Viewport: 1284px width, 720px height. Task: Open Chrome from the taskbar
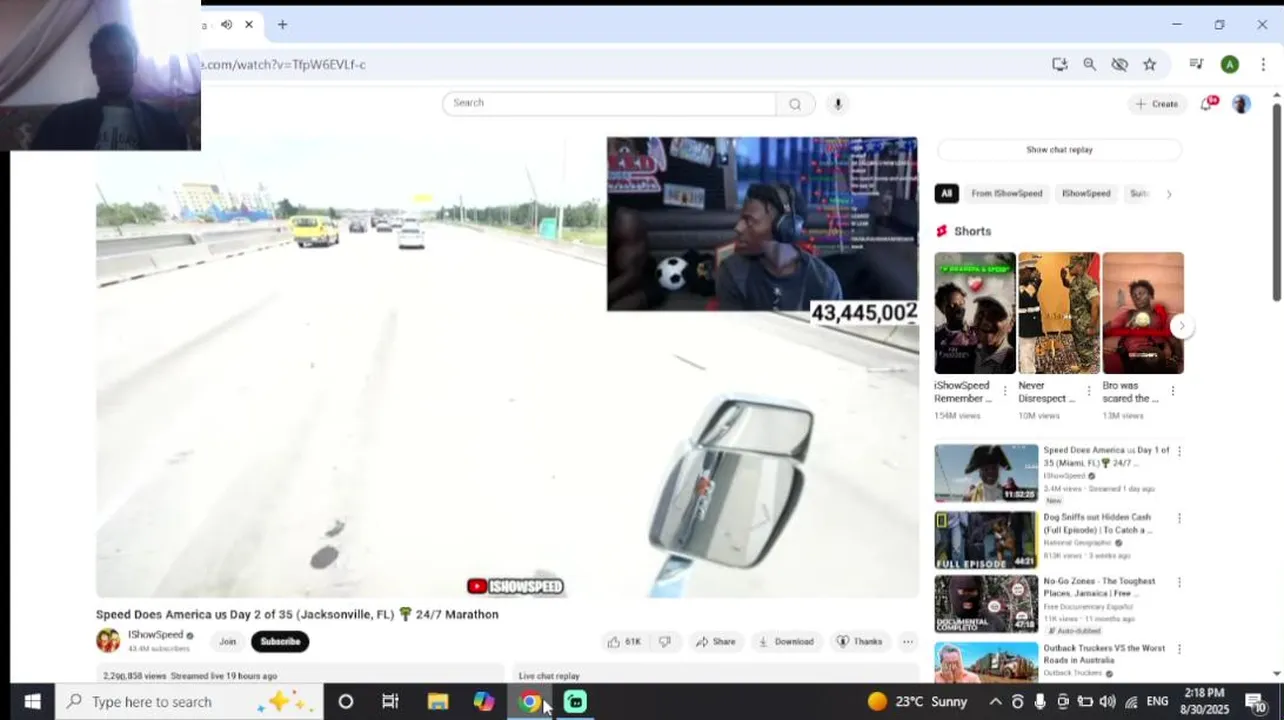[530, 702]
